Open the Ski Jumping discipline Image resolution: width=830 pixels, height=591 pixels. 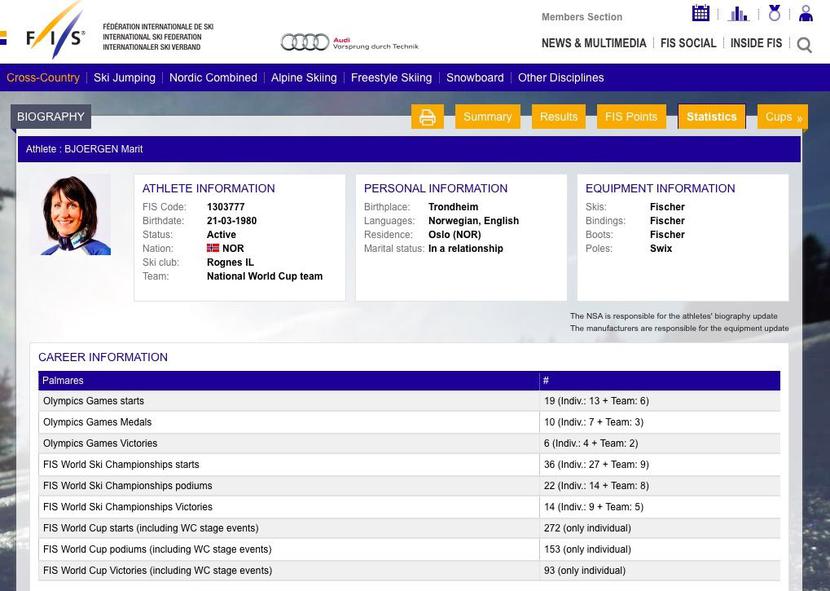pyautogui.click(x=124, y=78)
